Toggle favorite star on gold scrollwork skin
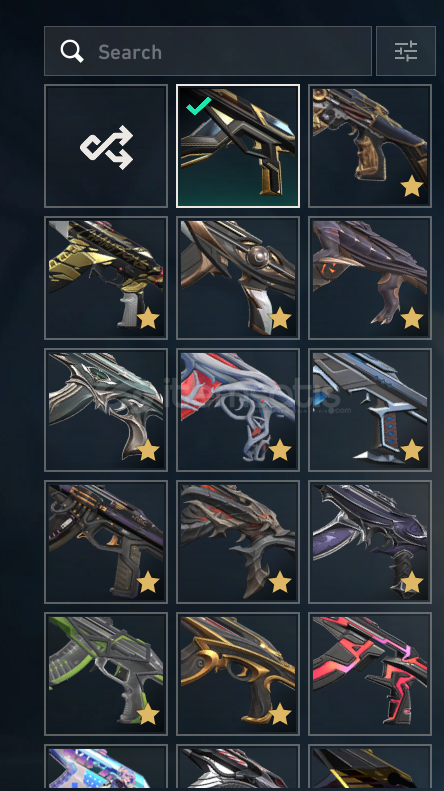This screenshot has height=791, width=444. click(x=280, y=714)
